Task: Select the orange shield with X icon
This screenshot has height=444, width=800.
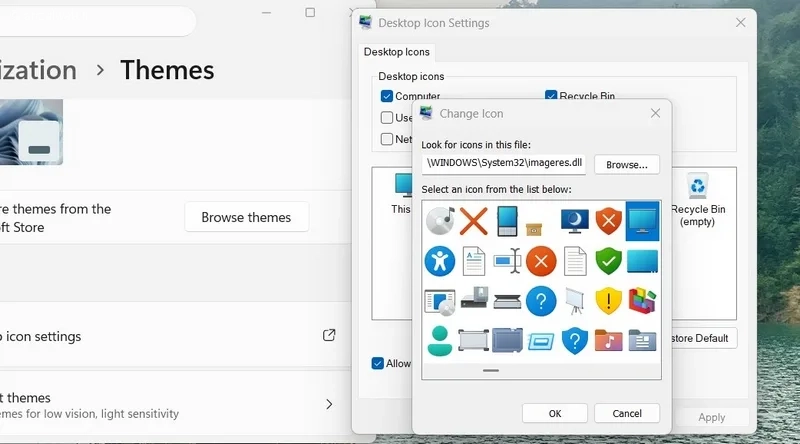Action: point(608,220)
